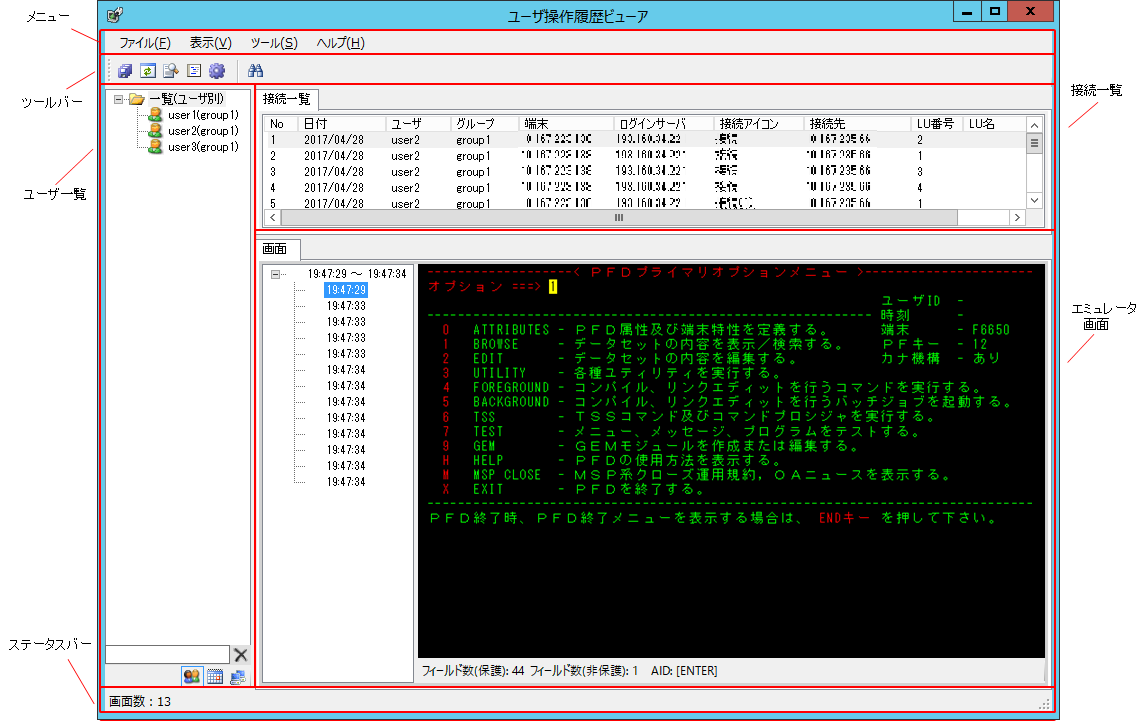Image resolution: width=1146 pixels, height=721 pixels.
Task: Sort by the ユーザ column header
Action: click(x=418, y=124)
